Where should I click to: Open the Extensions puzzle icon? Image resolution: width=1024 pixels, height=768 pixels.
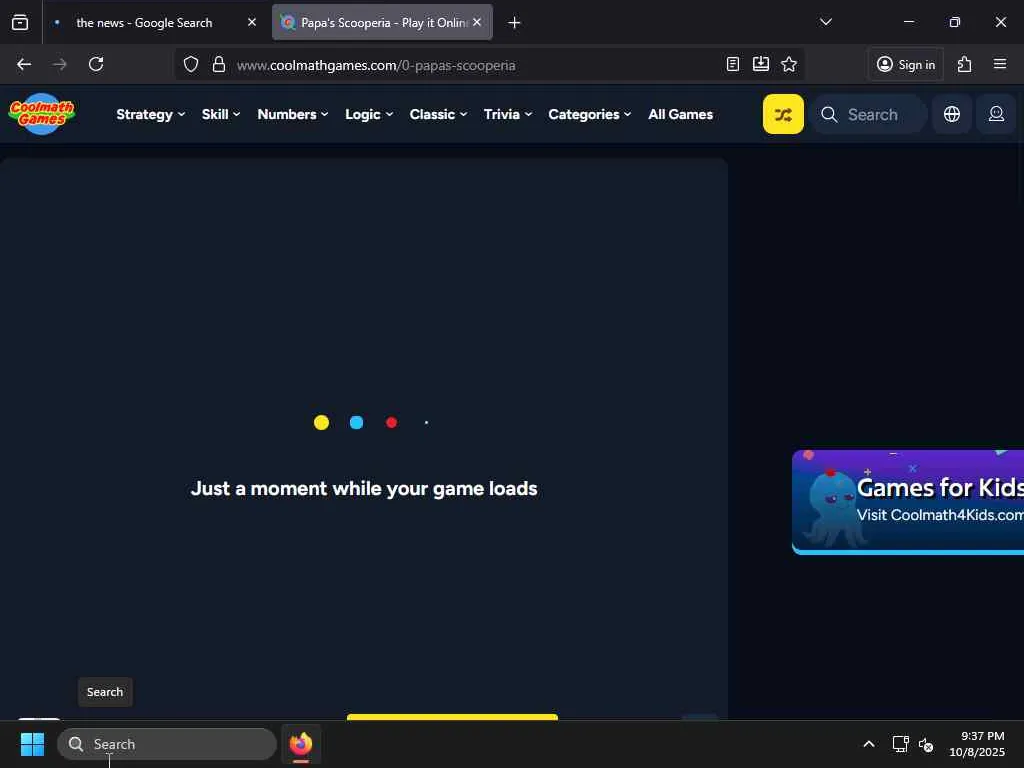[x=965, y=64]
